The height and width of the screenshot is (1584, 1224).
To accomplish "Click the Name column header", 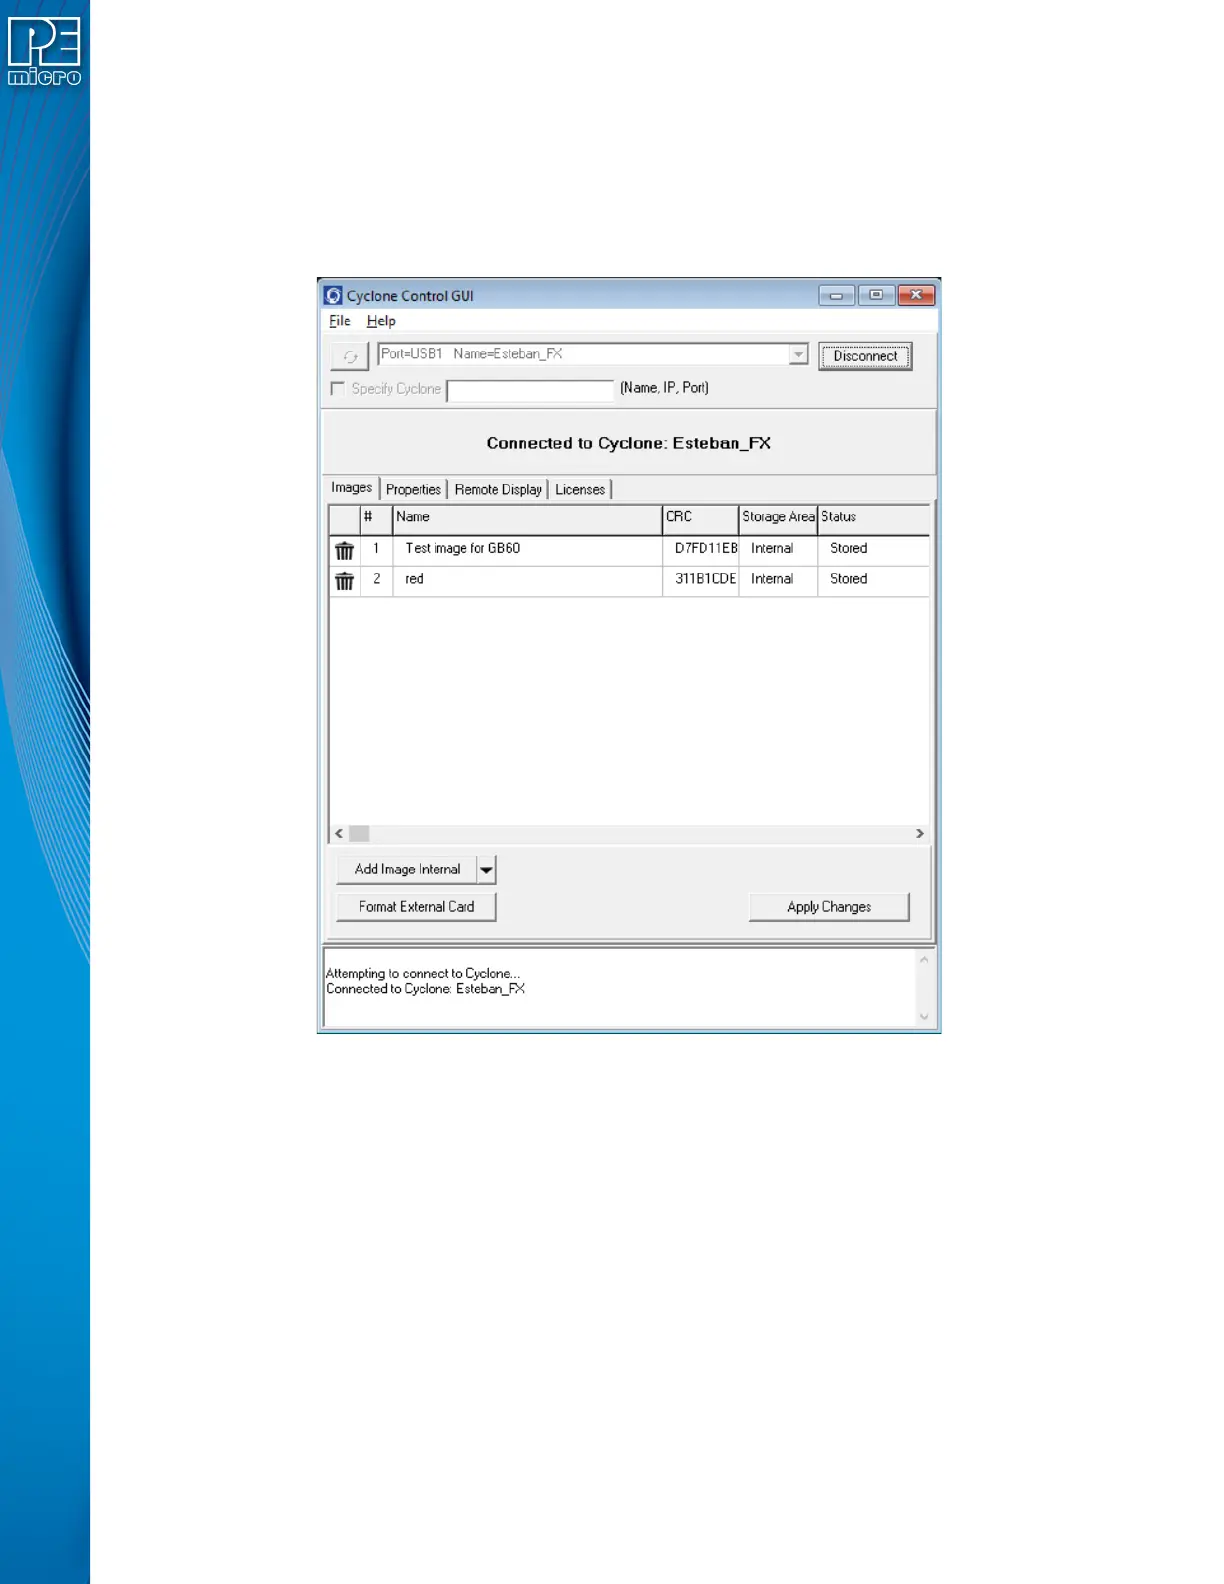I will click(527, 519).
